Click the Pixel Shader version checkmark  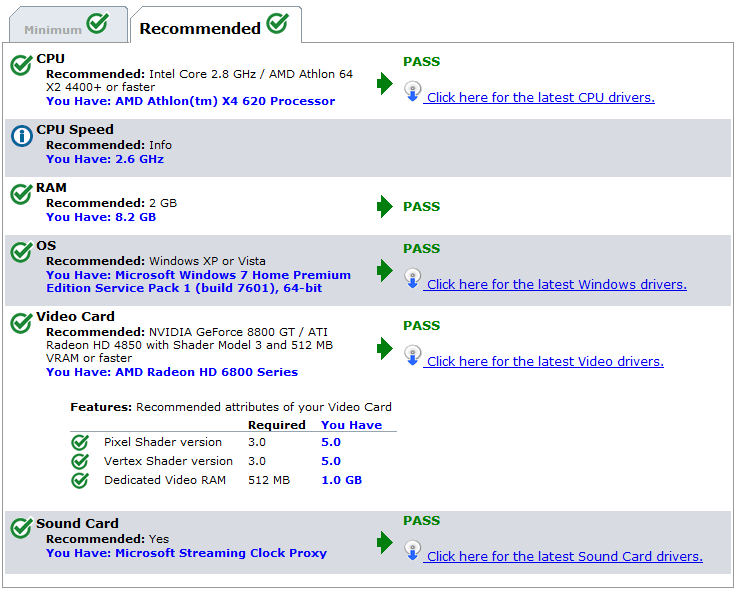click(x=80, y=442)
